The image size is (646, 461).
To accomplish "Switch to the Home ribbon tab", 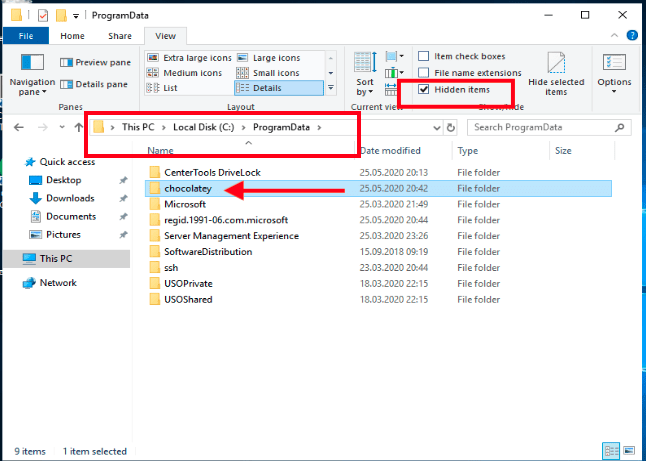I will pyautogui.click(x=72, y=36).
